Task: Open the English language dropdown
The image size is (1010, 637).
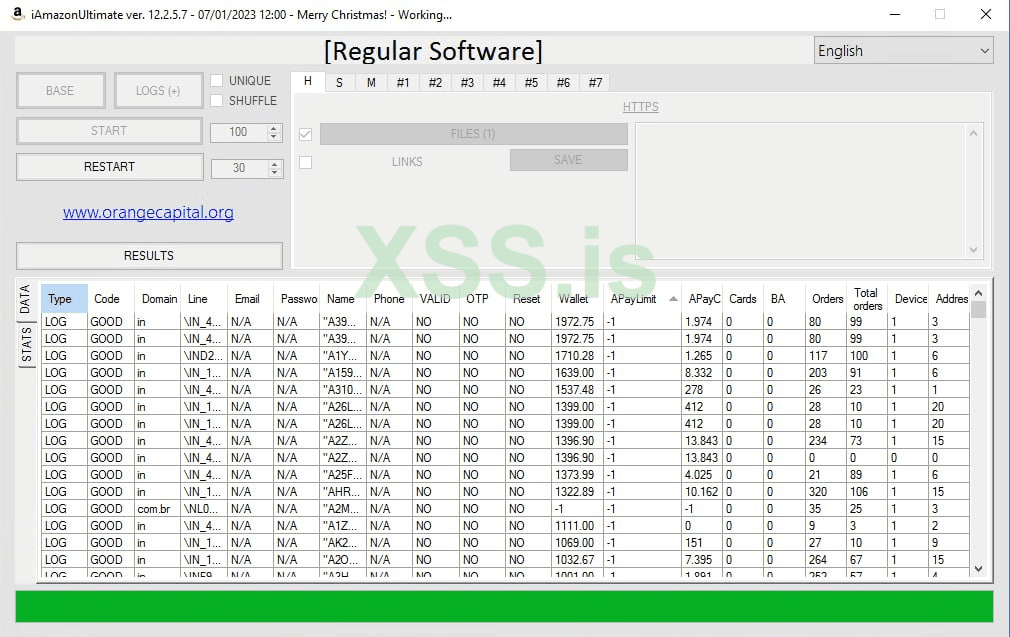Action: point(903,51)
